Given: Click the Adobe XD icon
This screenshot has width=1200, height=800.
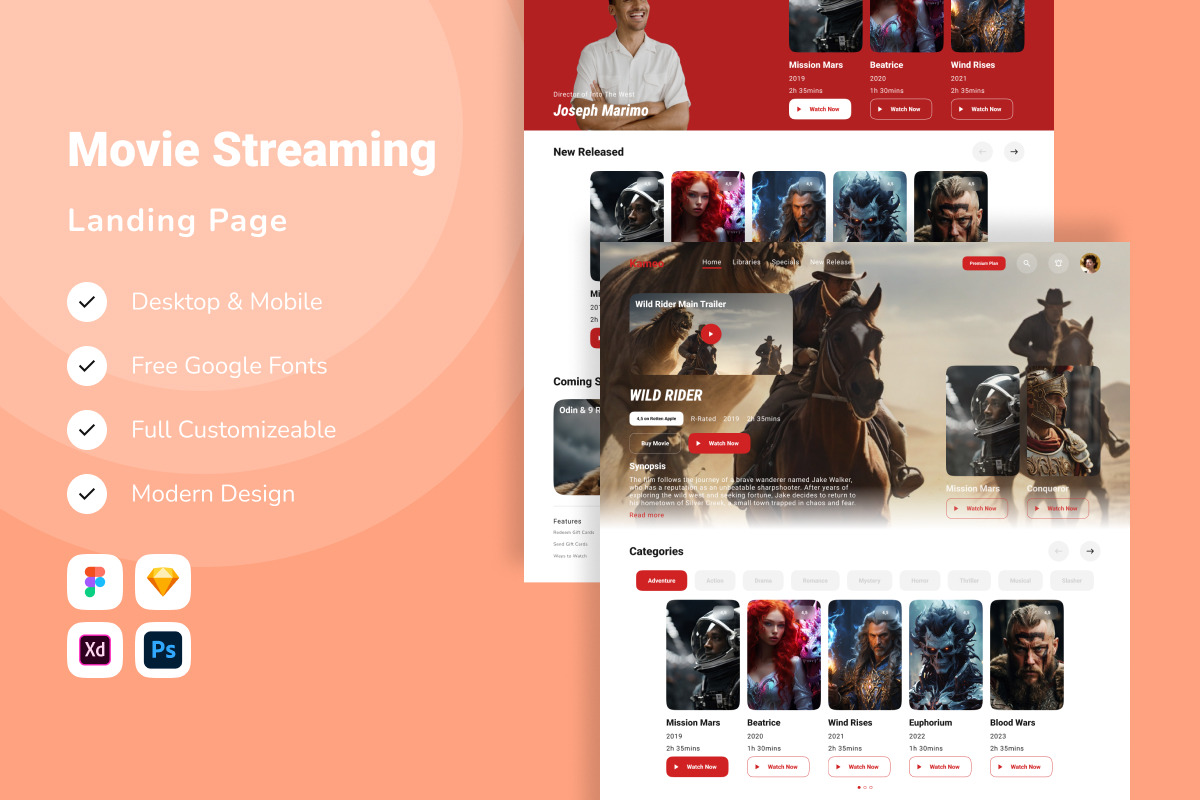Looking at the screenshot, I should 95,650.
